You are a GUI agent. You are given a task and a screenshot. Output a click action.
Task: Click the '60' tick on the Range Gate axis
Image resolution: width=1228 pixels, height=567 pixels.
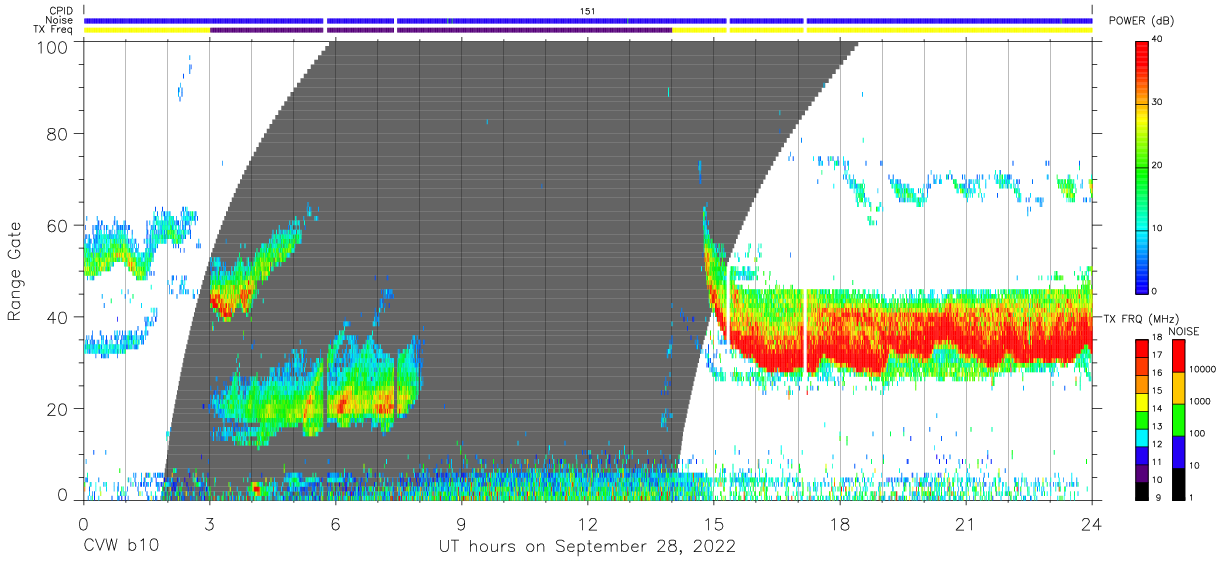58,225
